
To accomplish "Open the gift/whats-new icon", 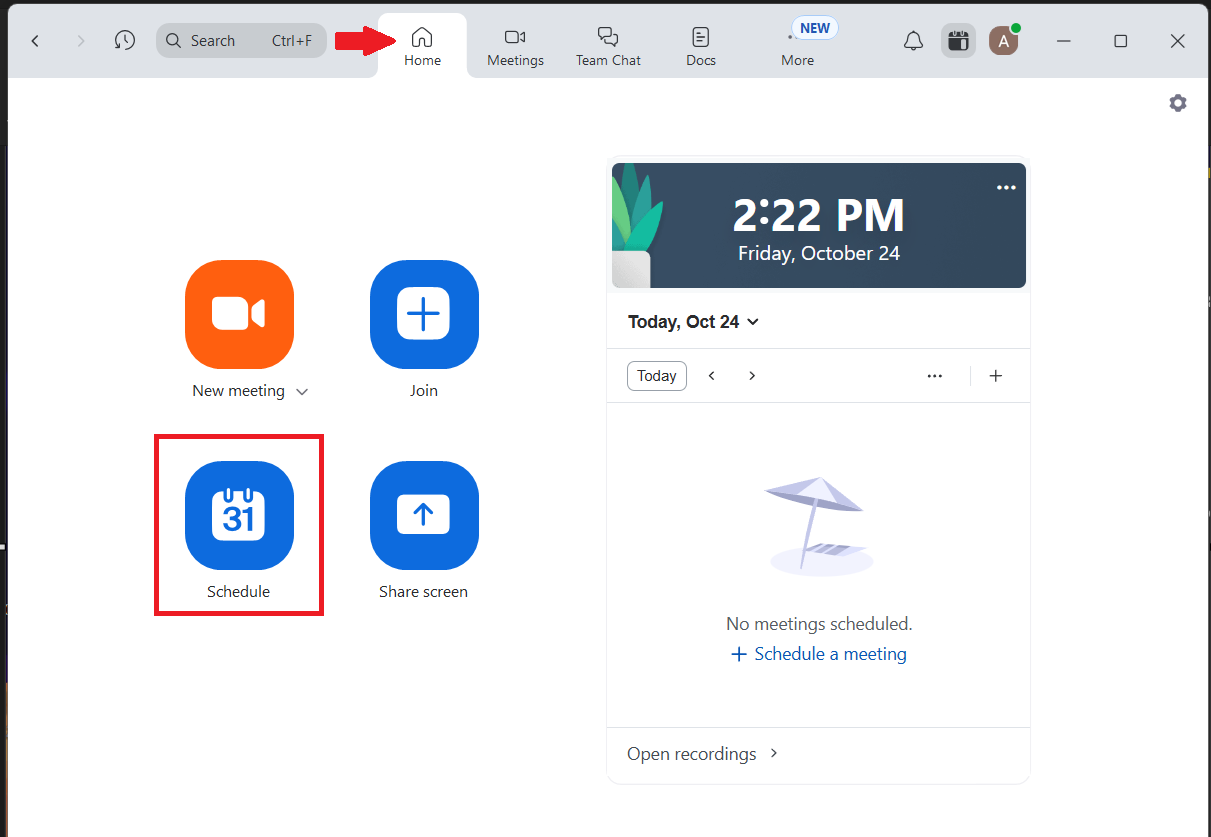I will coord(958,41).
